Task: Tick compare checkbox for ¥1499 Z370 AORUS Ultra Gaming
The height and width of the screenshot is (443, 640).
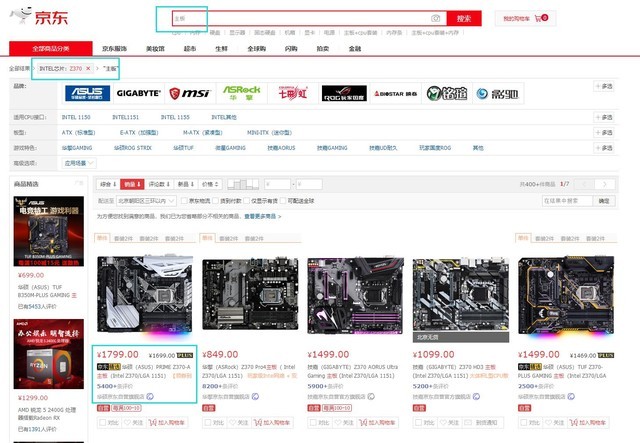Action: coord(313,423)
